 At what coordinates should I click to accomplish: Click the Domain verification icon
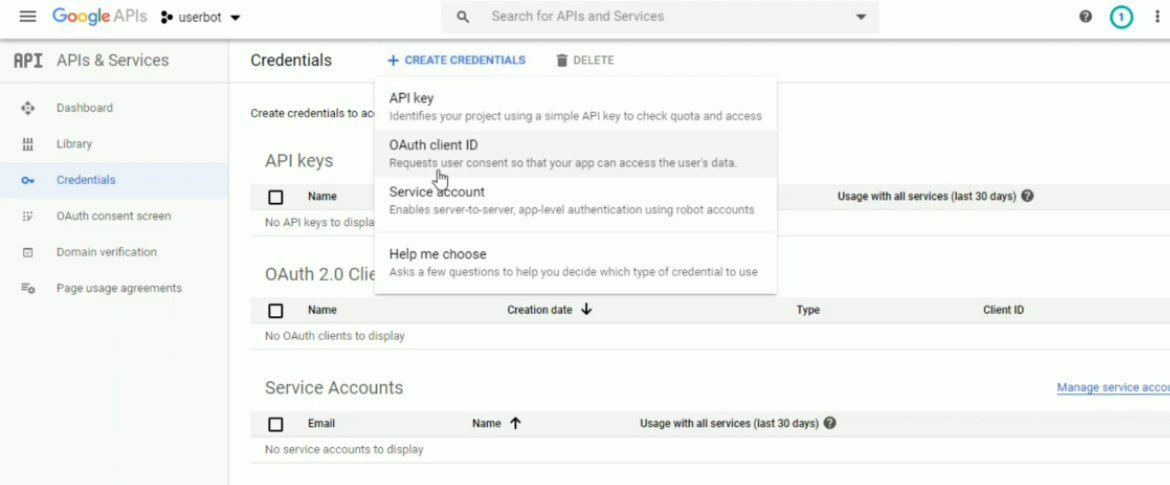tap(28, 252)
